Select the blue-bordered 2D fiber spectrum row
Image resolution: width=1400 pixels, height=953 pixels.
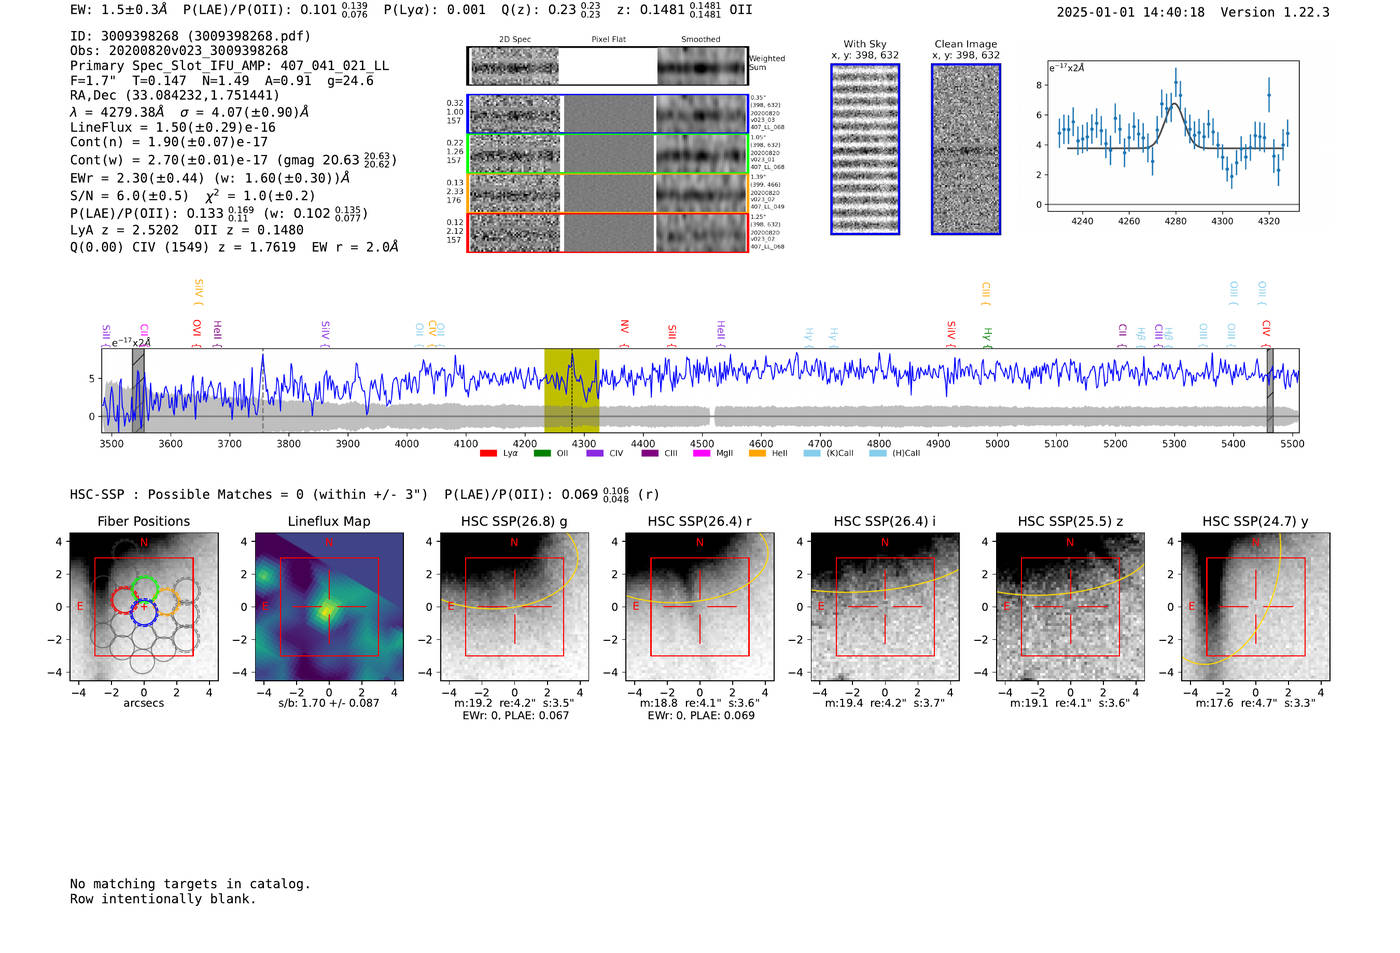pyautogui.click(x=607, y=114)
